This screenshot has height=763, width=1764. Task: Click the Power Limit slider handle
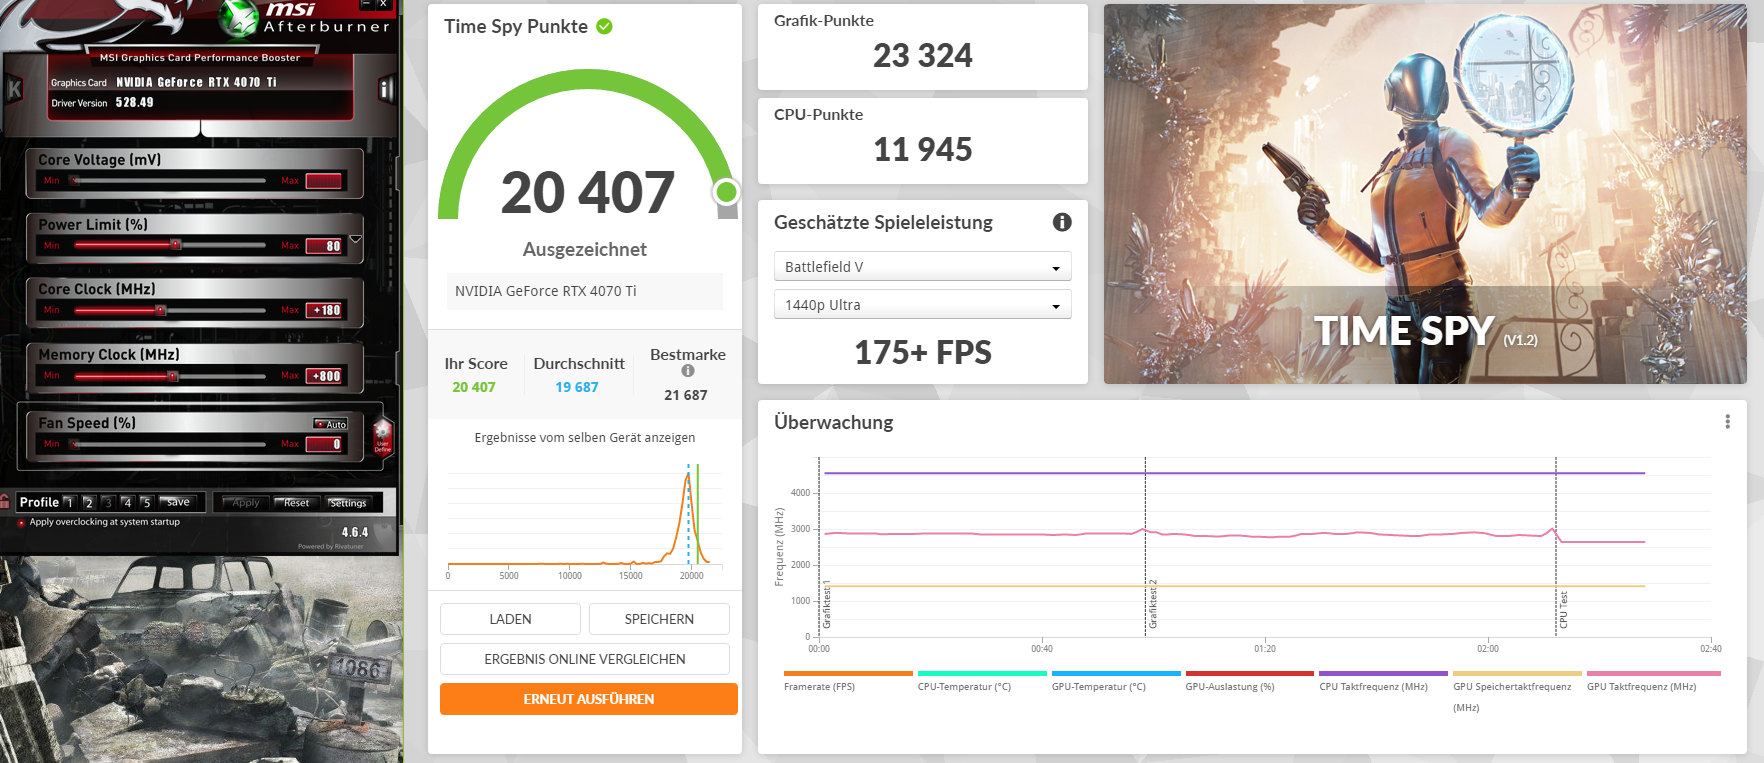[x=176, y=245]
